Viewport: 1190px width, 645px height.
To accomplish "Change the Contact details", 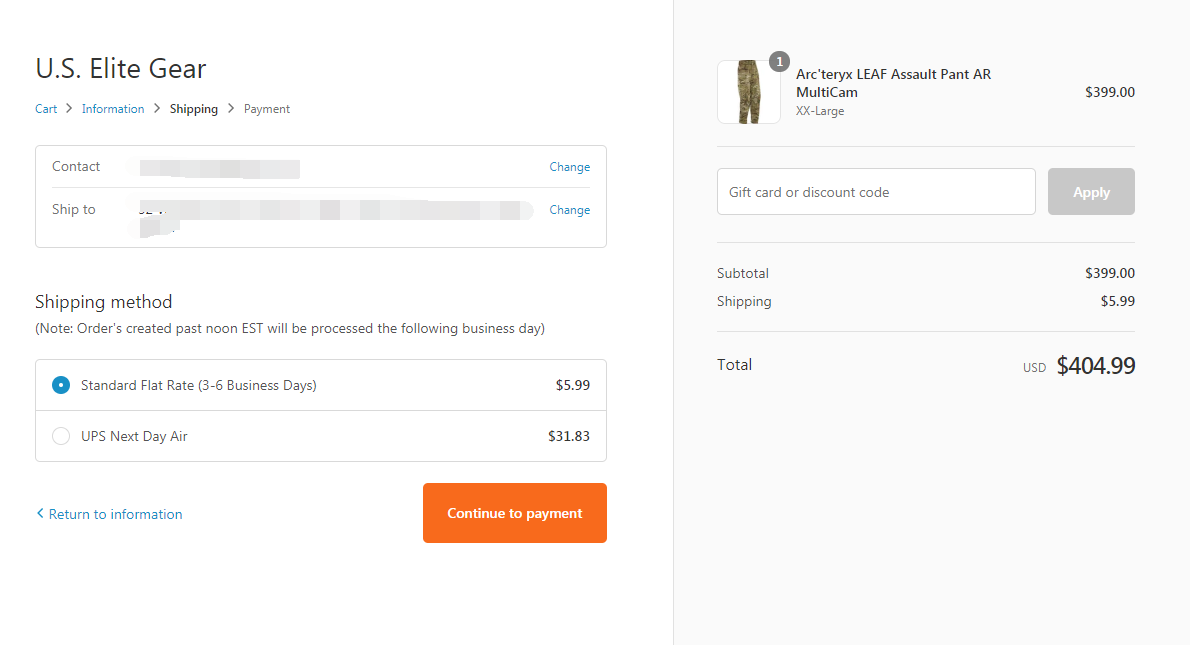I will tap(569, 167).
